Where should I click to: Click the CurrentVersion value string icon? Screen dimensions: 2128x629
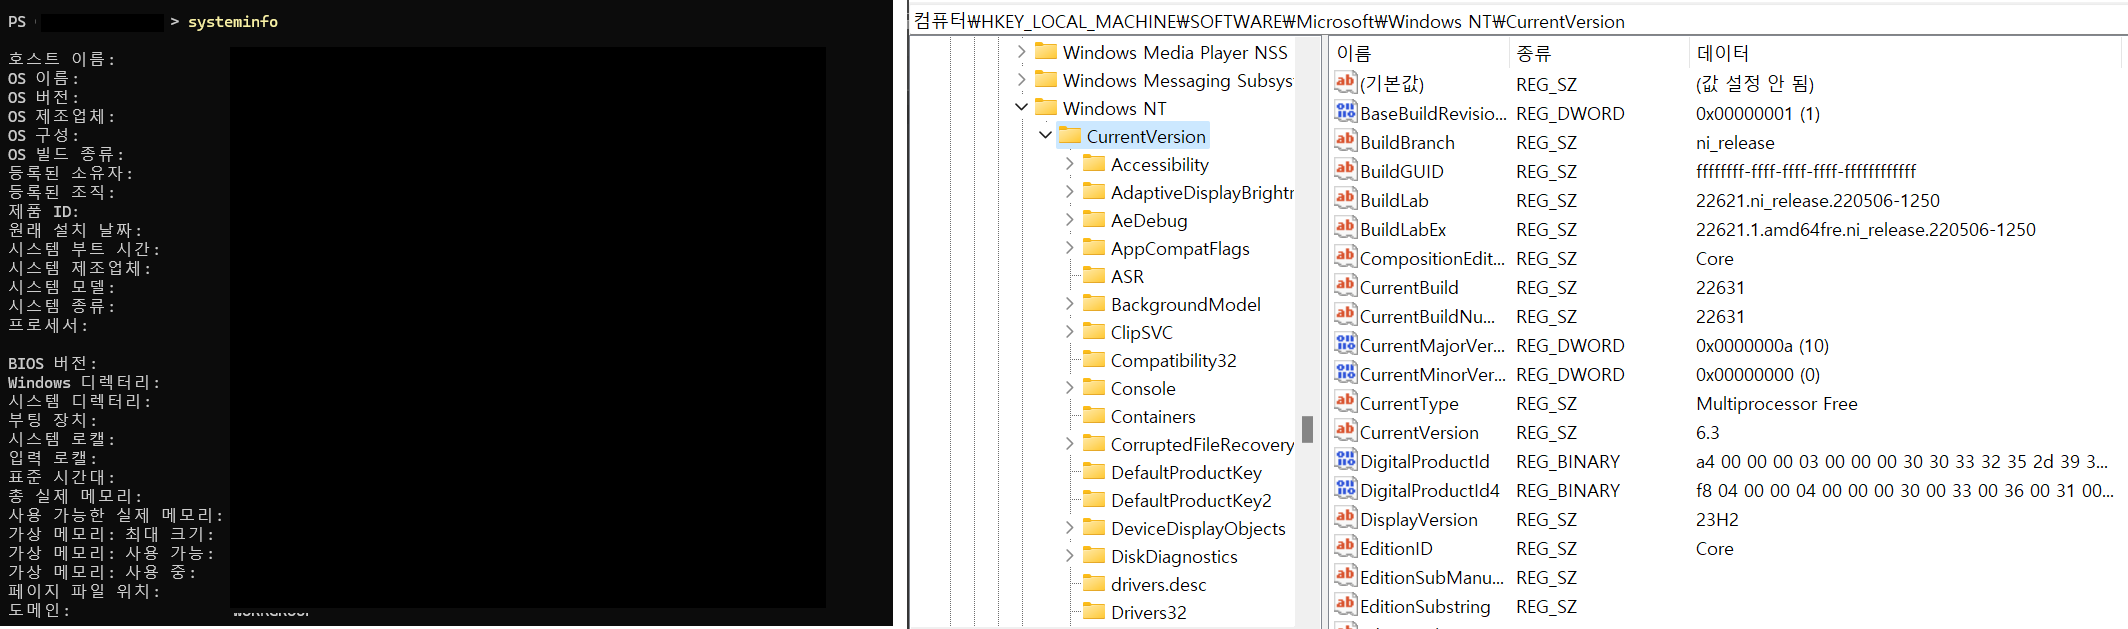coord(1346,430)
